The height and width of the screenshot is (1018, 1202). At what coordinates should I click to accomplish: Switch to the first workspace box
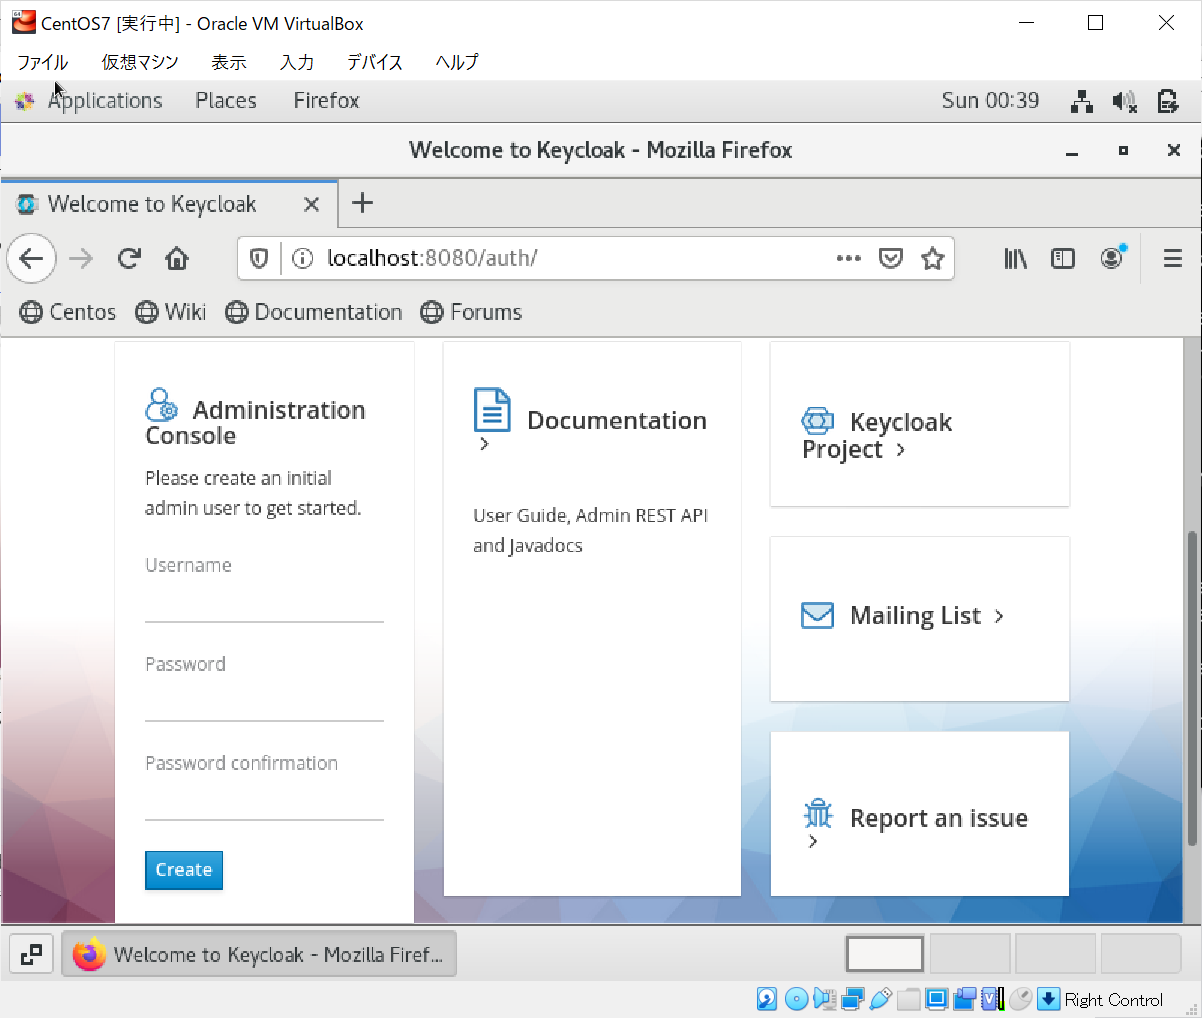[x=885, y=954]
